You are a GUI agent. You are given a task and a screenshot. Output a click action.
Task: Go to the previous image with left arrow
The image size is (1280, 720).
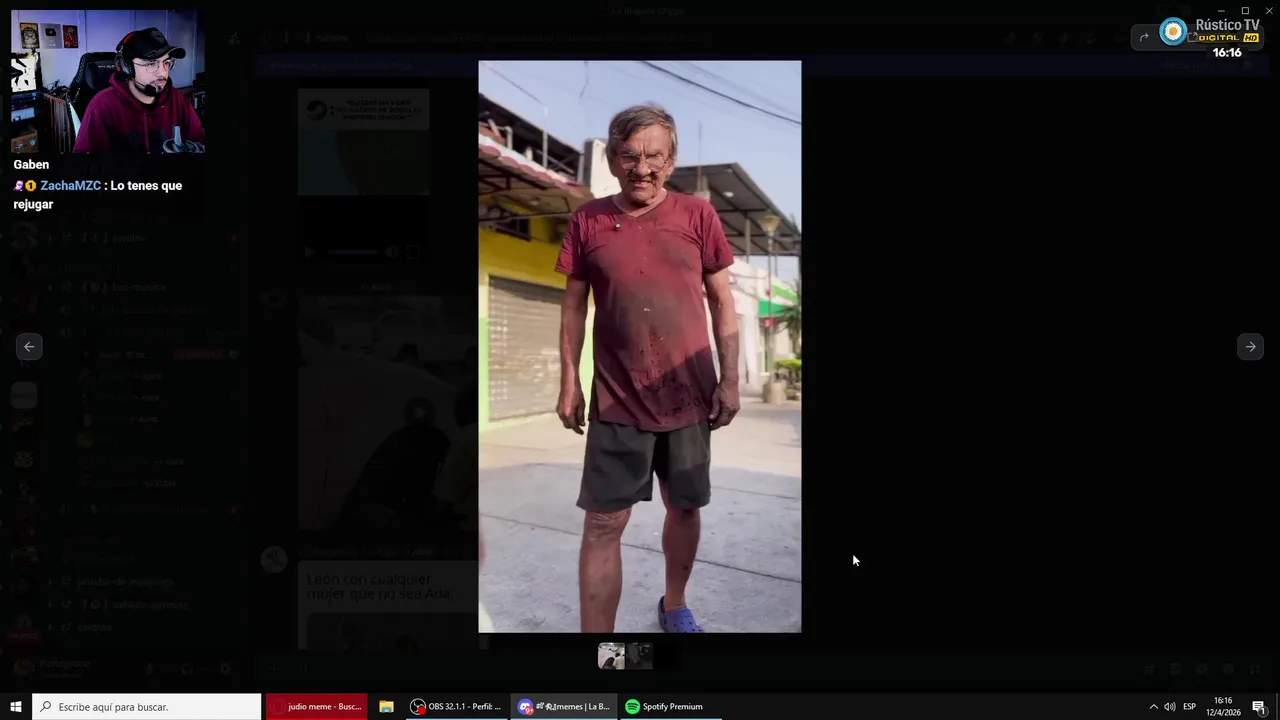point(29,347)
